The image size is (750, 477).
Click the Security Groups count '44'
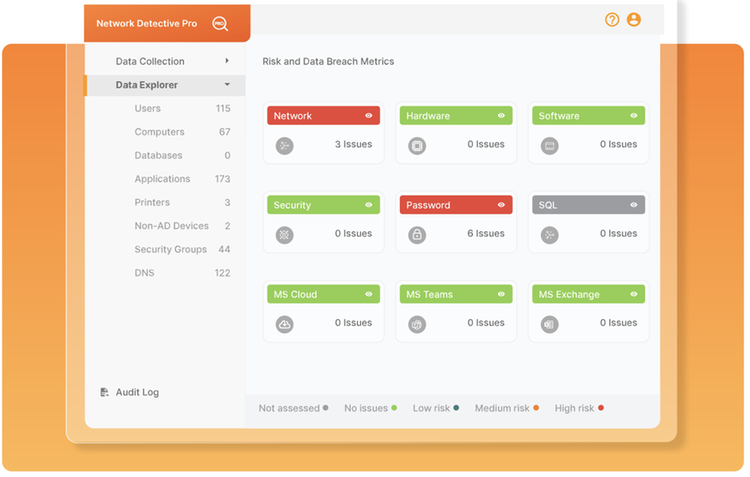click(224, 250)
